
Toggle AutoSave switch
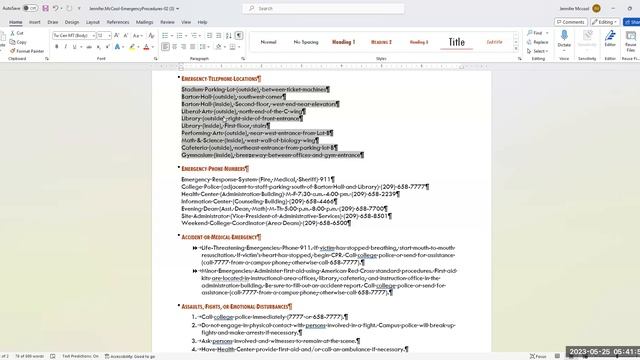(30, 8)
